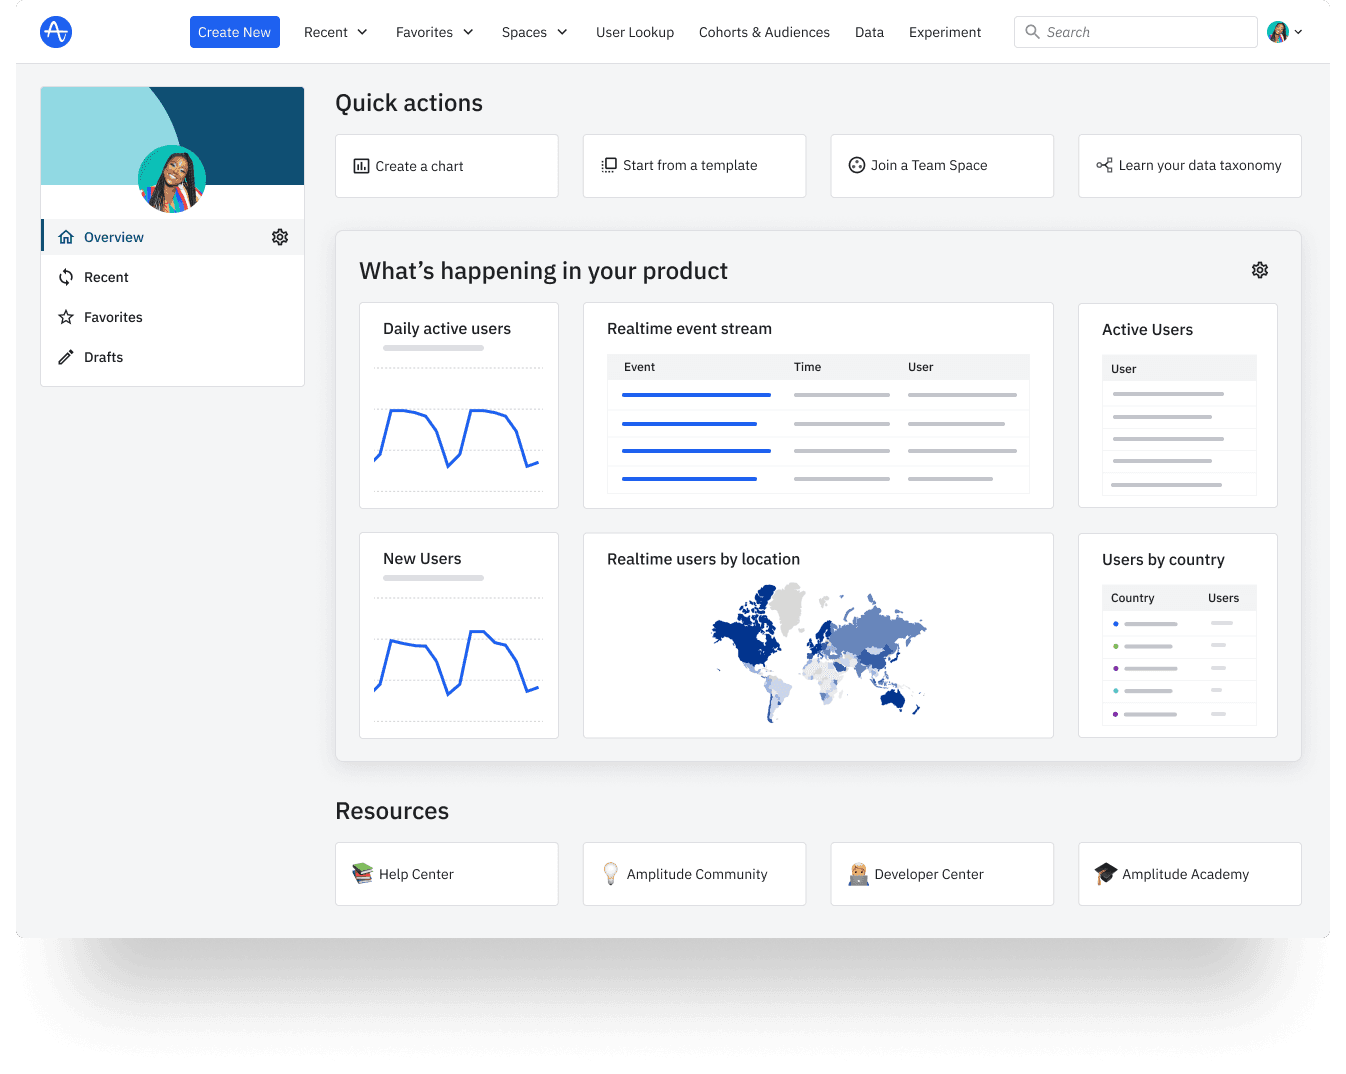Screen dimensions: 1346x1074
Task: Open the chart icon on Create a chart card
Action: coord(362,166)
